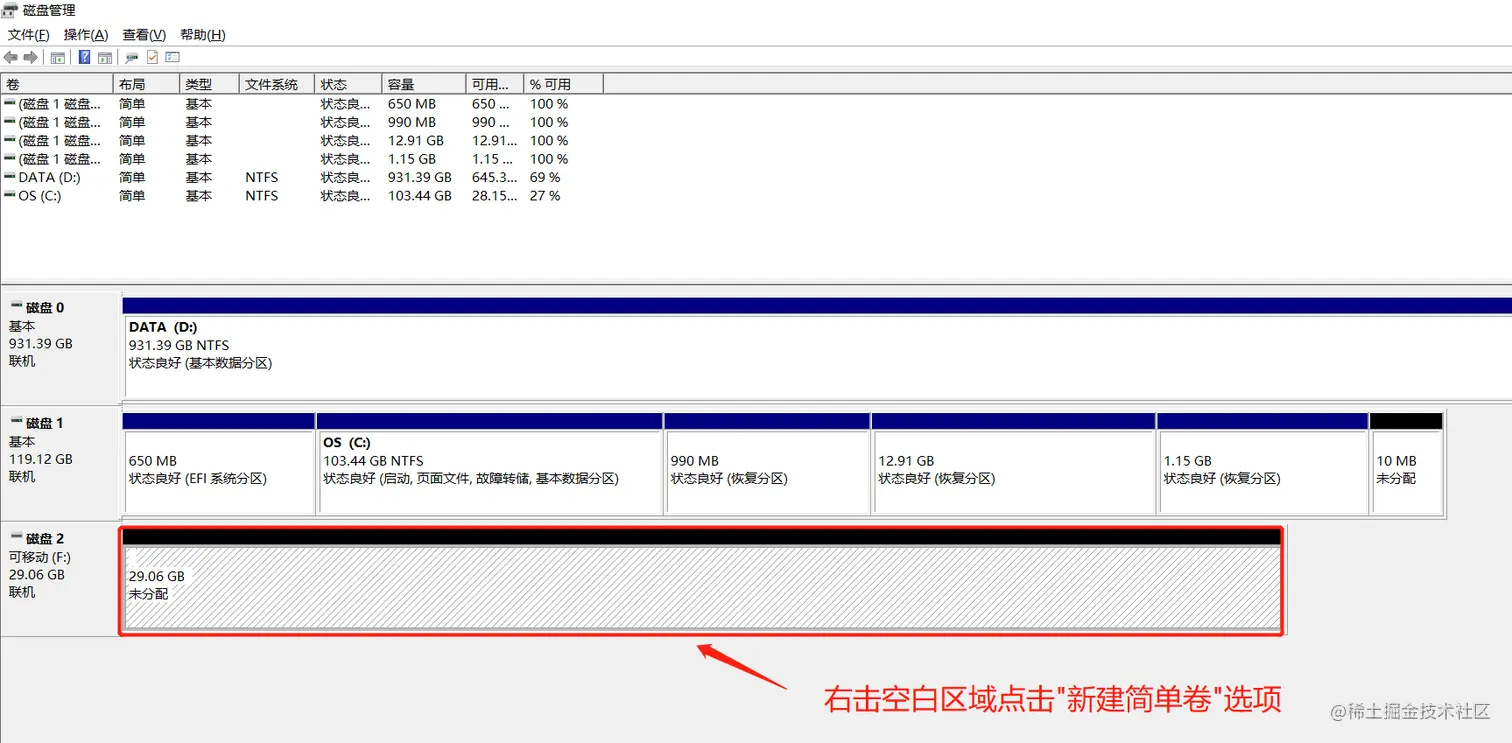Click the settings list toolbar icon
Screen dimensions: 1512x743
(x=173, y=57)
